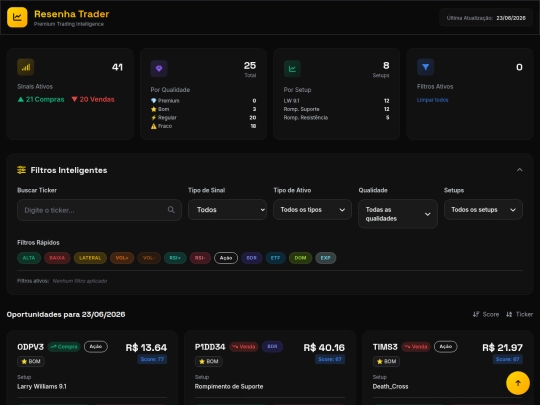Click the Resenha Trader logo icon
Image resolution: width=540 pixels, height=405 pixels.
coord(17,17)
